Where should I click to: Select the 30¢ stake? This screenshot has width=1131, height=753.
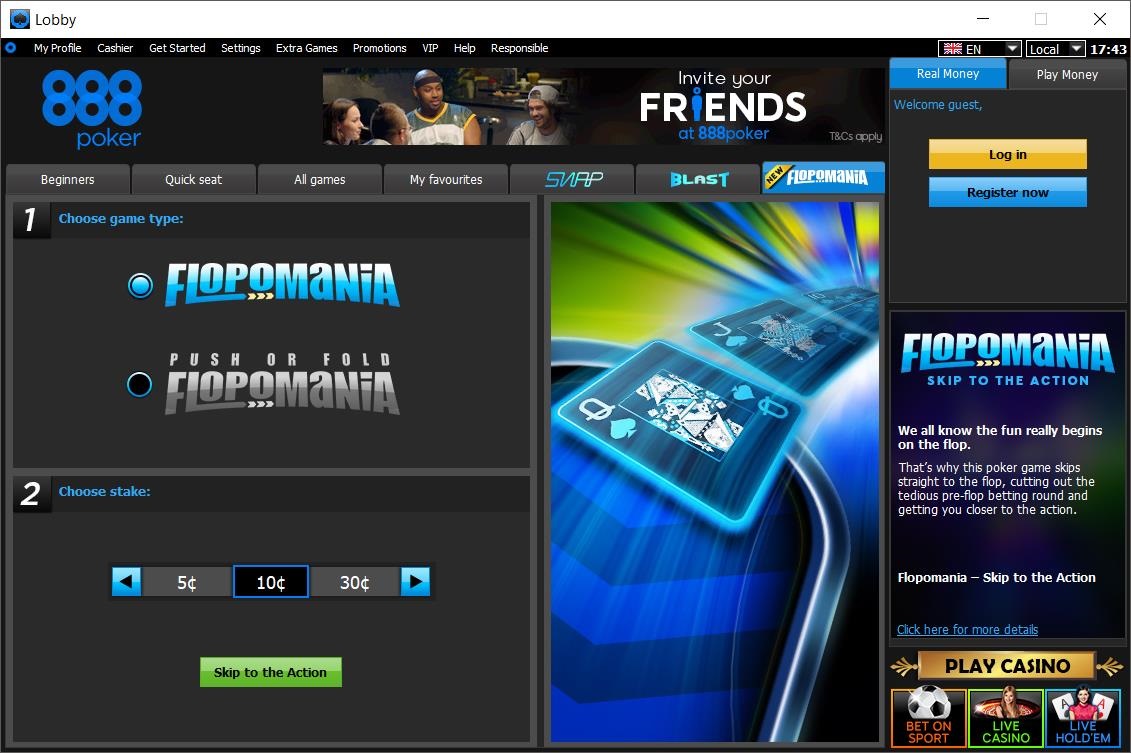(355, 582)
